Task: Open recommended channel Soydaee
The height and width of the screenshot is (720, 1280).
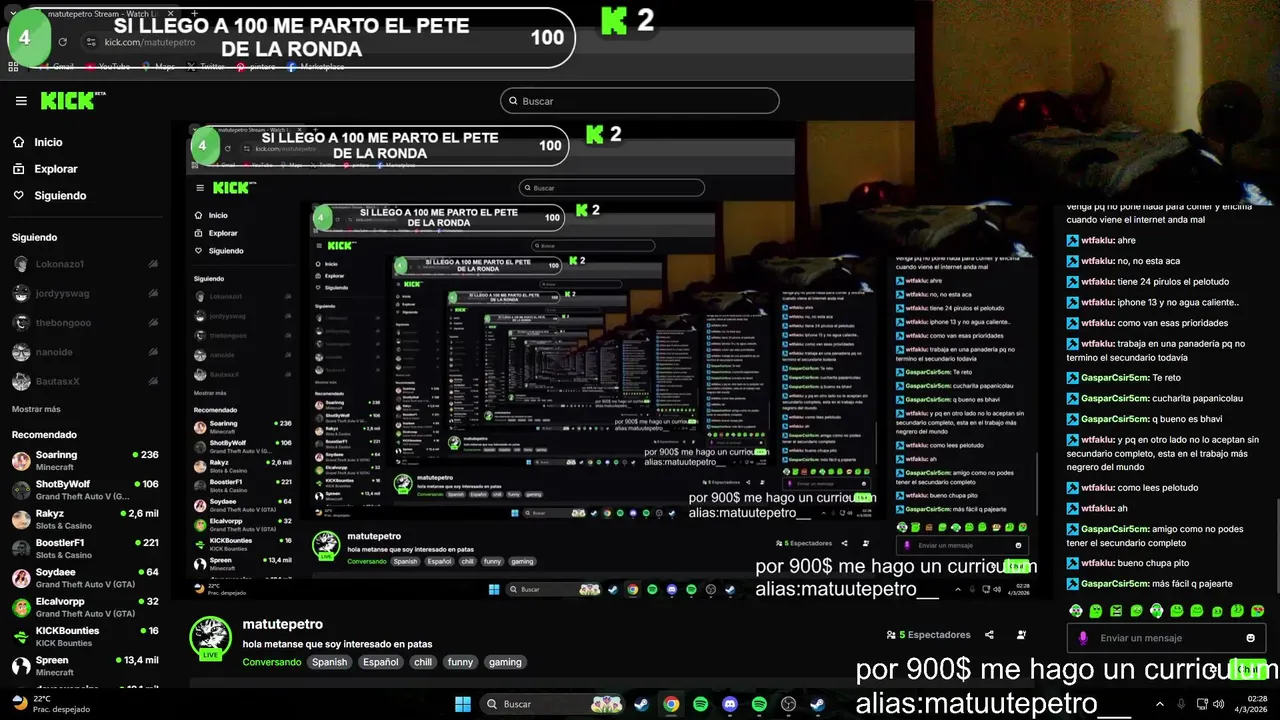Action: pos(85,578)
